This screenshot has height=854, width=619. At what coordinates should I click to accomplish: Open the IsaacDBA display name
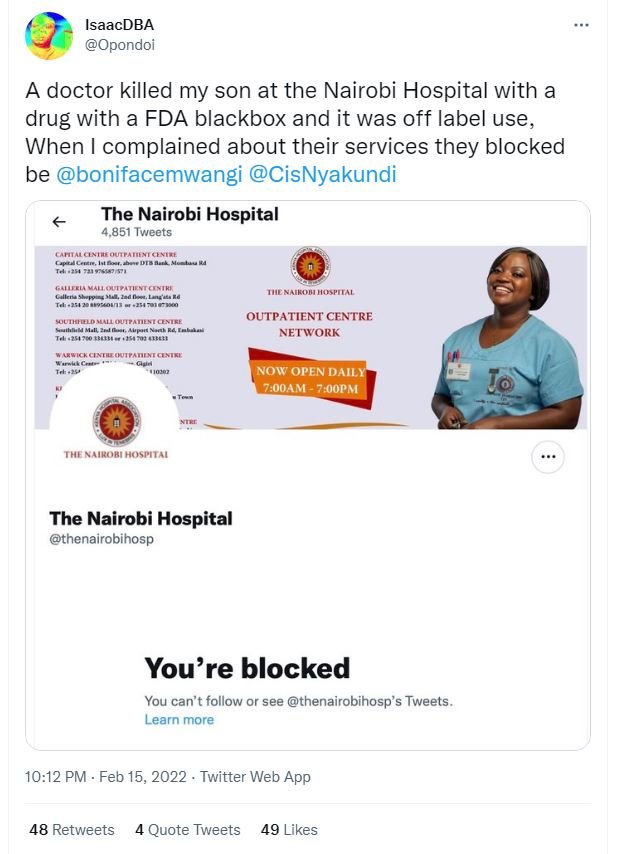tap(119, 25)
